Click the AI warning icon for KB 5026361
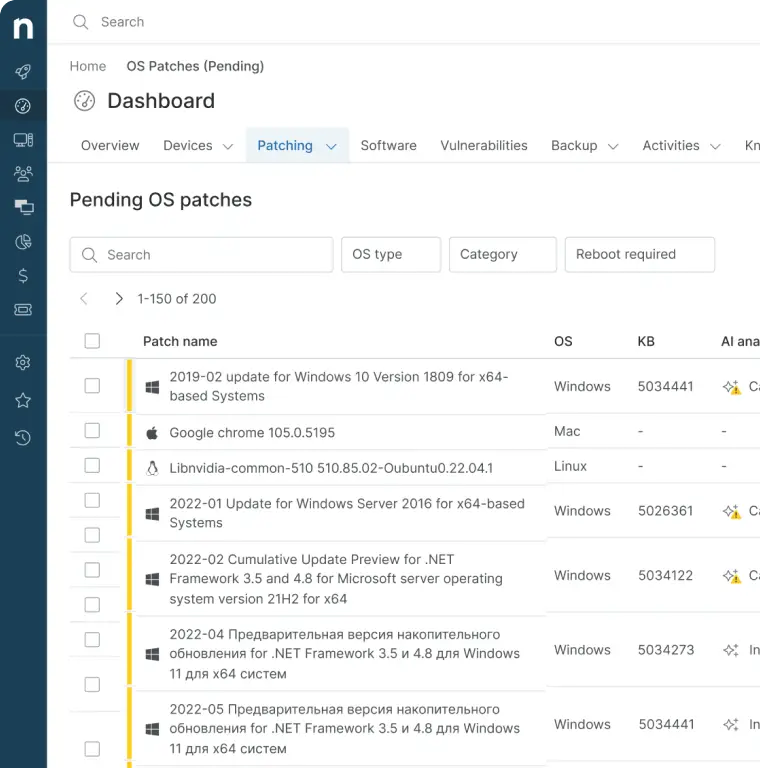The image size is (760, 768). 732,511
